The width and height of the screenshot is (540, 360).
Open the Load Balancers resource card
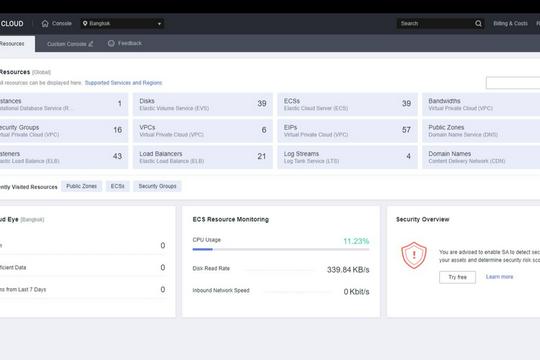(x=203, y=157)
